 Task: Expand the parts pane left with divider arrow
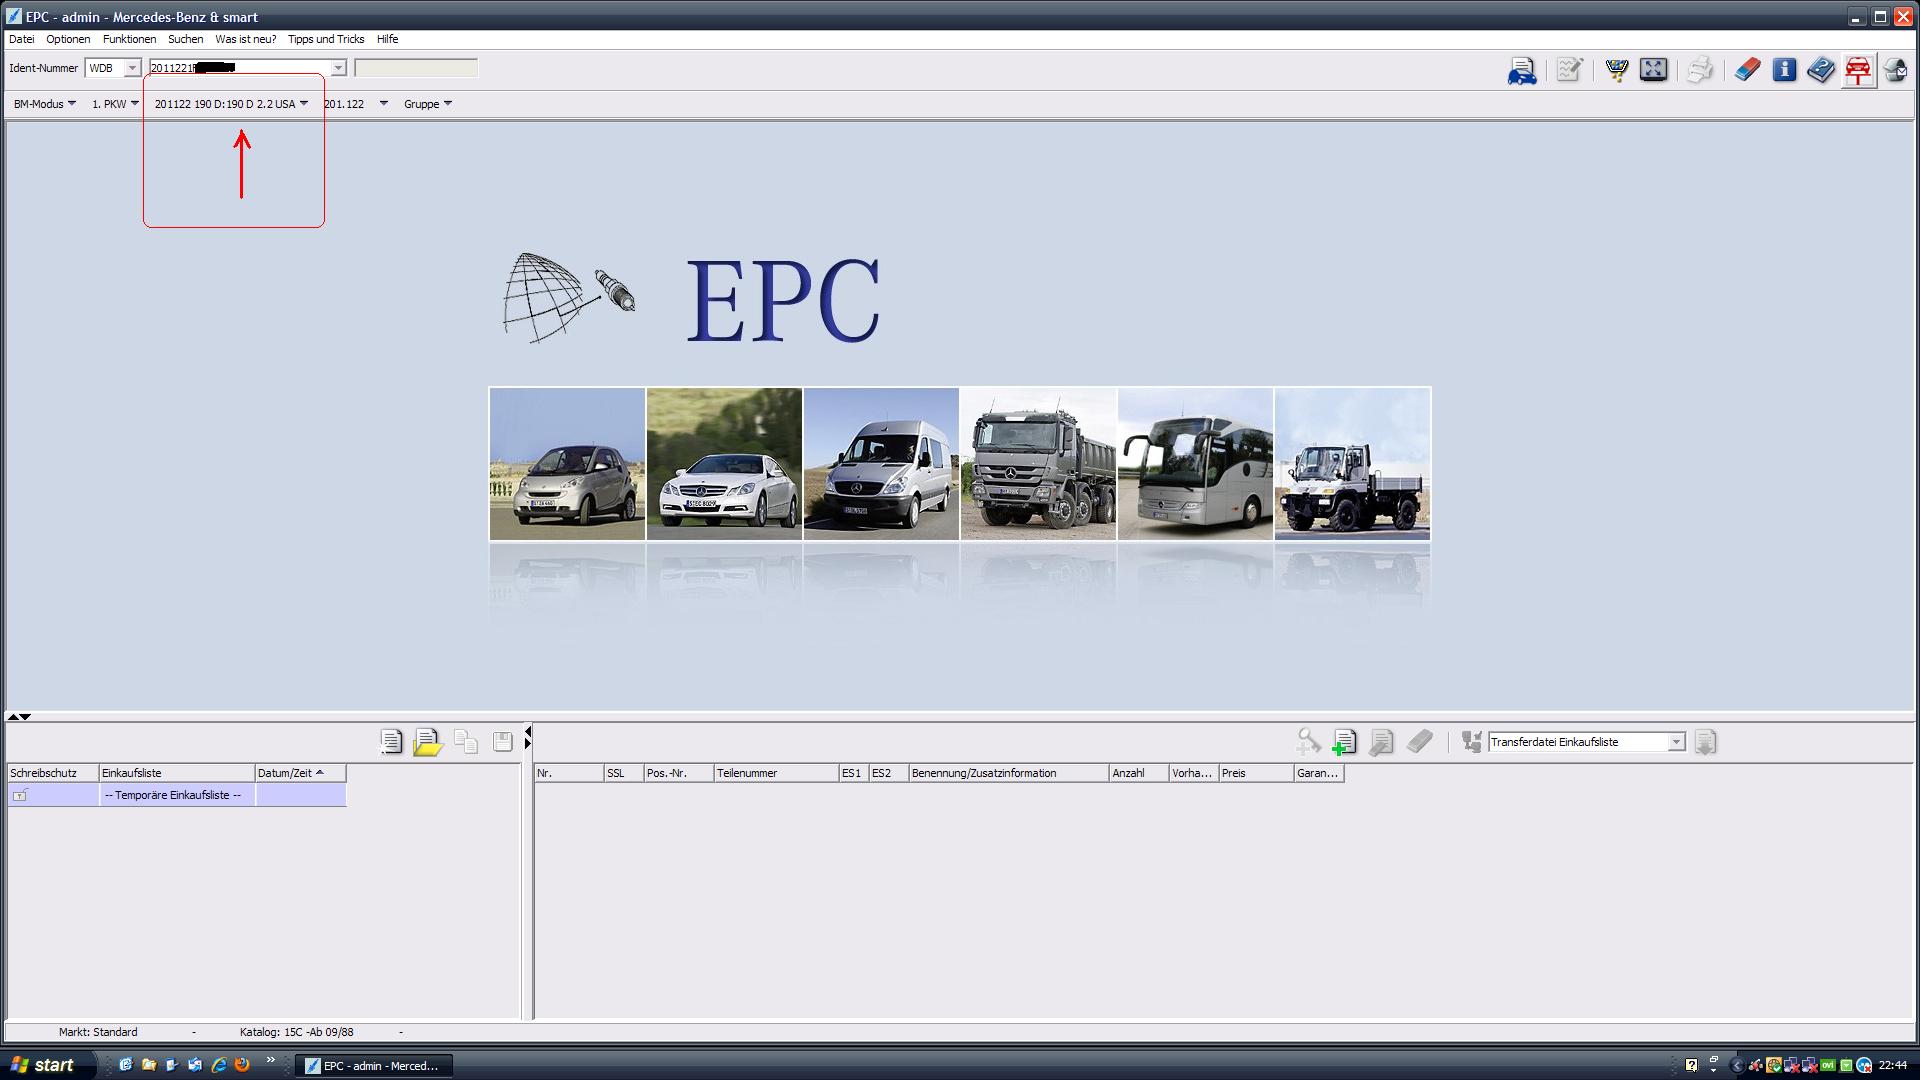tap(527, 733)
